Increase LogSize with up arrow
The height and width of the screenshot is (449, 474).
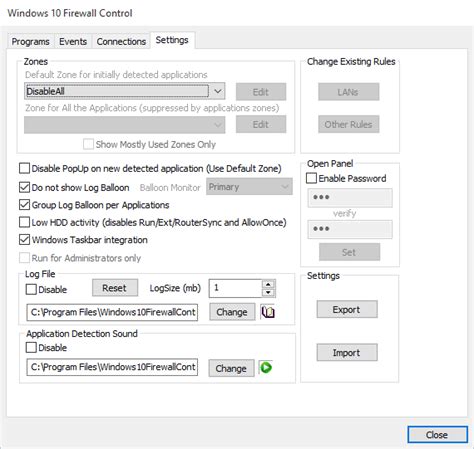tap(268, 284)
